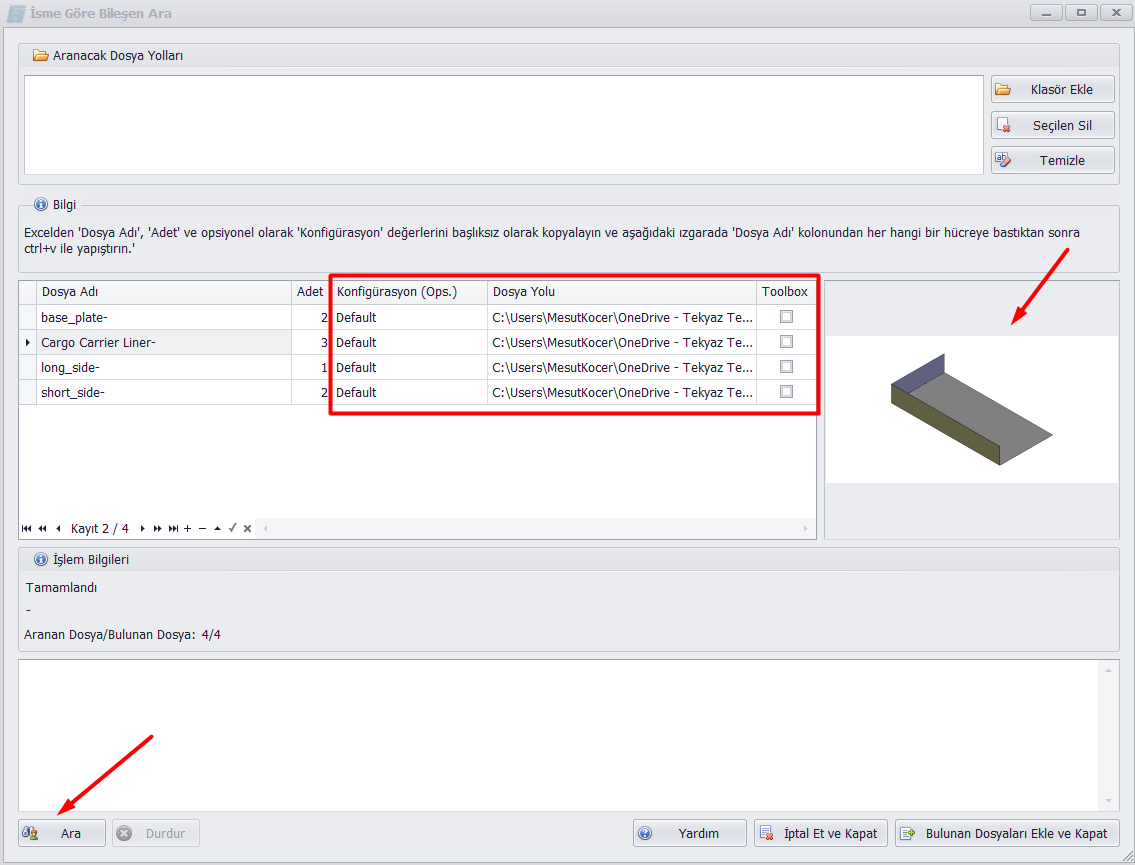Click the file path cell of base_plate- row
The width and height of the screenshot is (1135, 865).
click(622, 317)
